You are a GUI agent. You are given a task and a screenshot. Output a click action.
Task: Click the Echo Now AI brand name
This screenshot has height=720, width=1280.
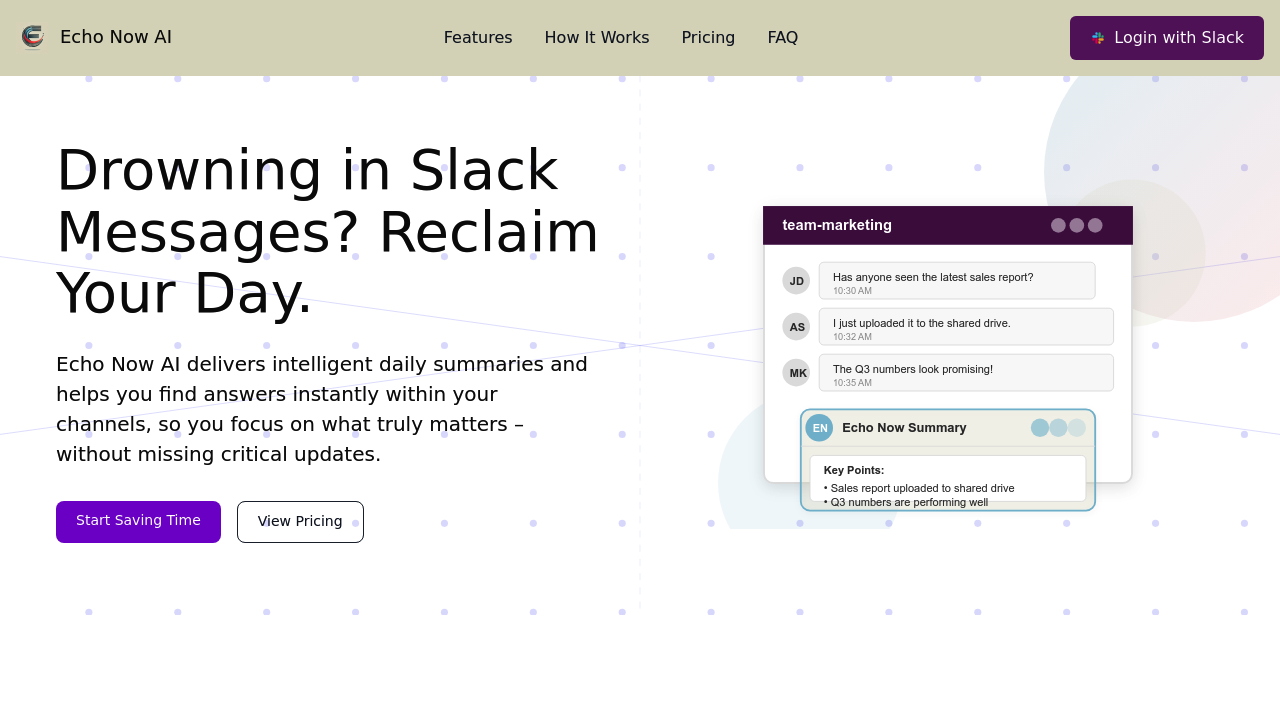coord(116,37)
